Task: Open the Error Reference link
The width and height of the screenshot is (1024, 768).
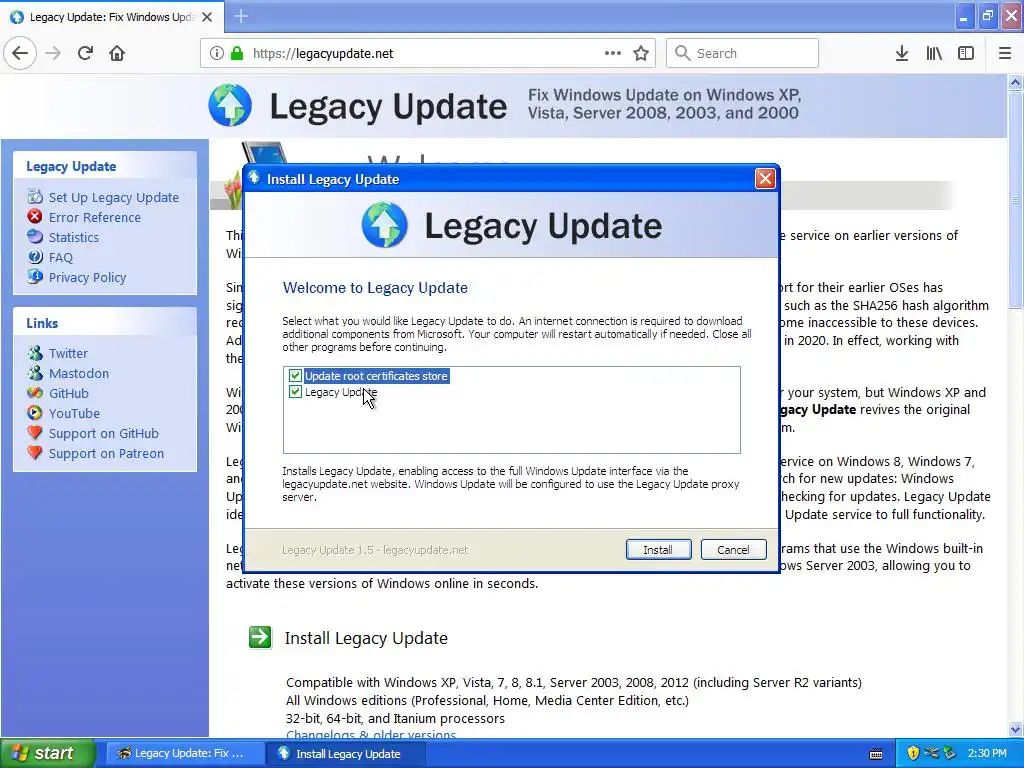Action: pos(95,217)
